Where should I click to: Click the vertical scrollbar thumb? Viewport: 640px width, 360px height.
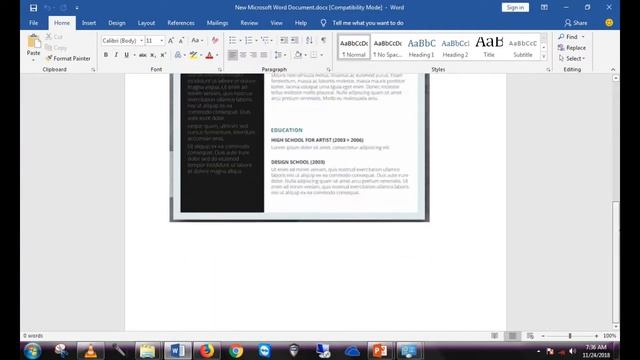pyautogui.click(x=616, y=261)
